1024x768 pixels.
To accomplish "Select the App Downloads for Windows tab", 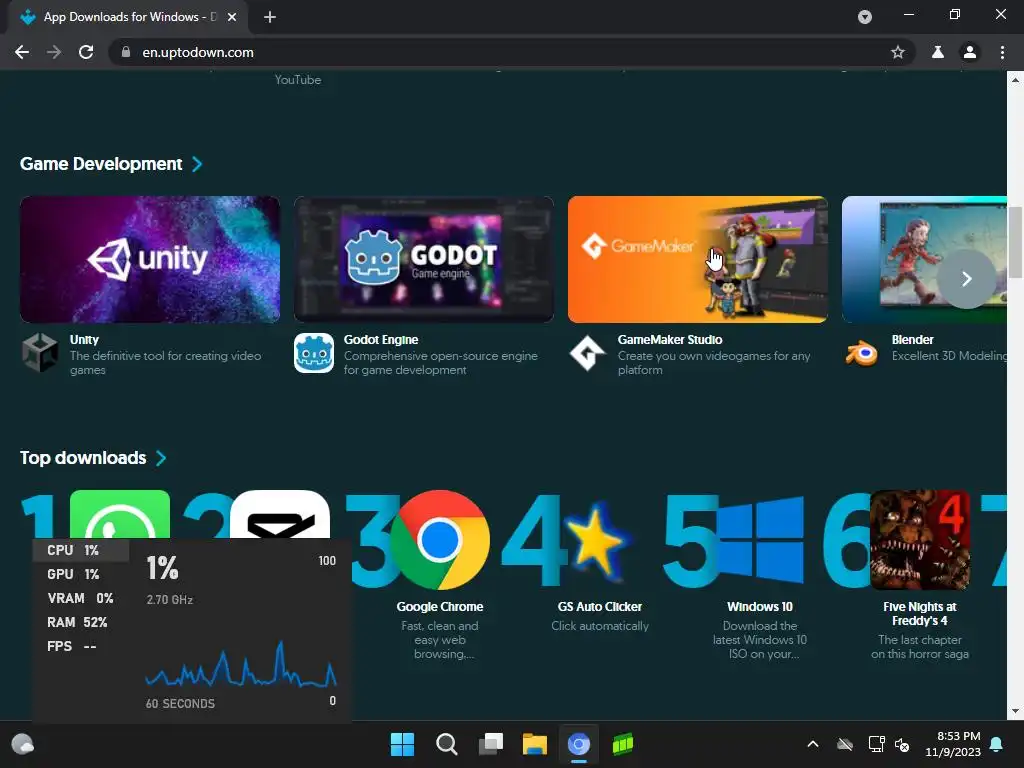I will click(128, 17).
